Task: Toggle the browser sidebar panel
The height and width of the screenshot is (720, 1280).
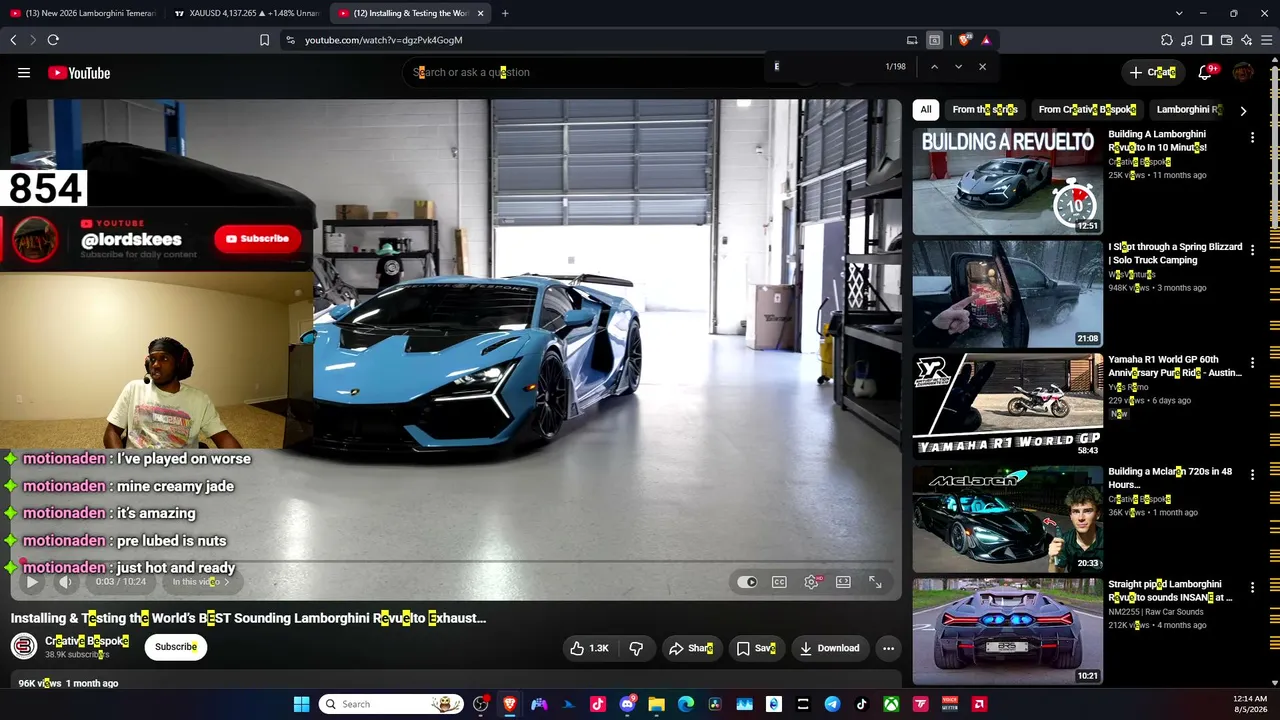Action: (x=1207, y=40)
